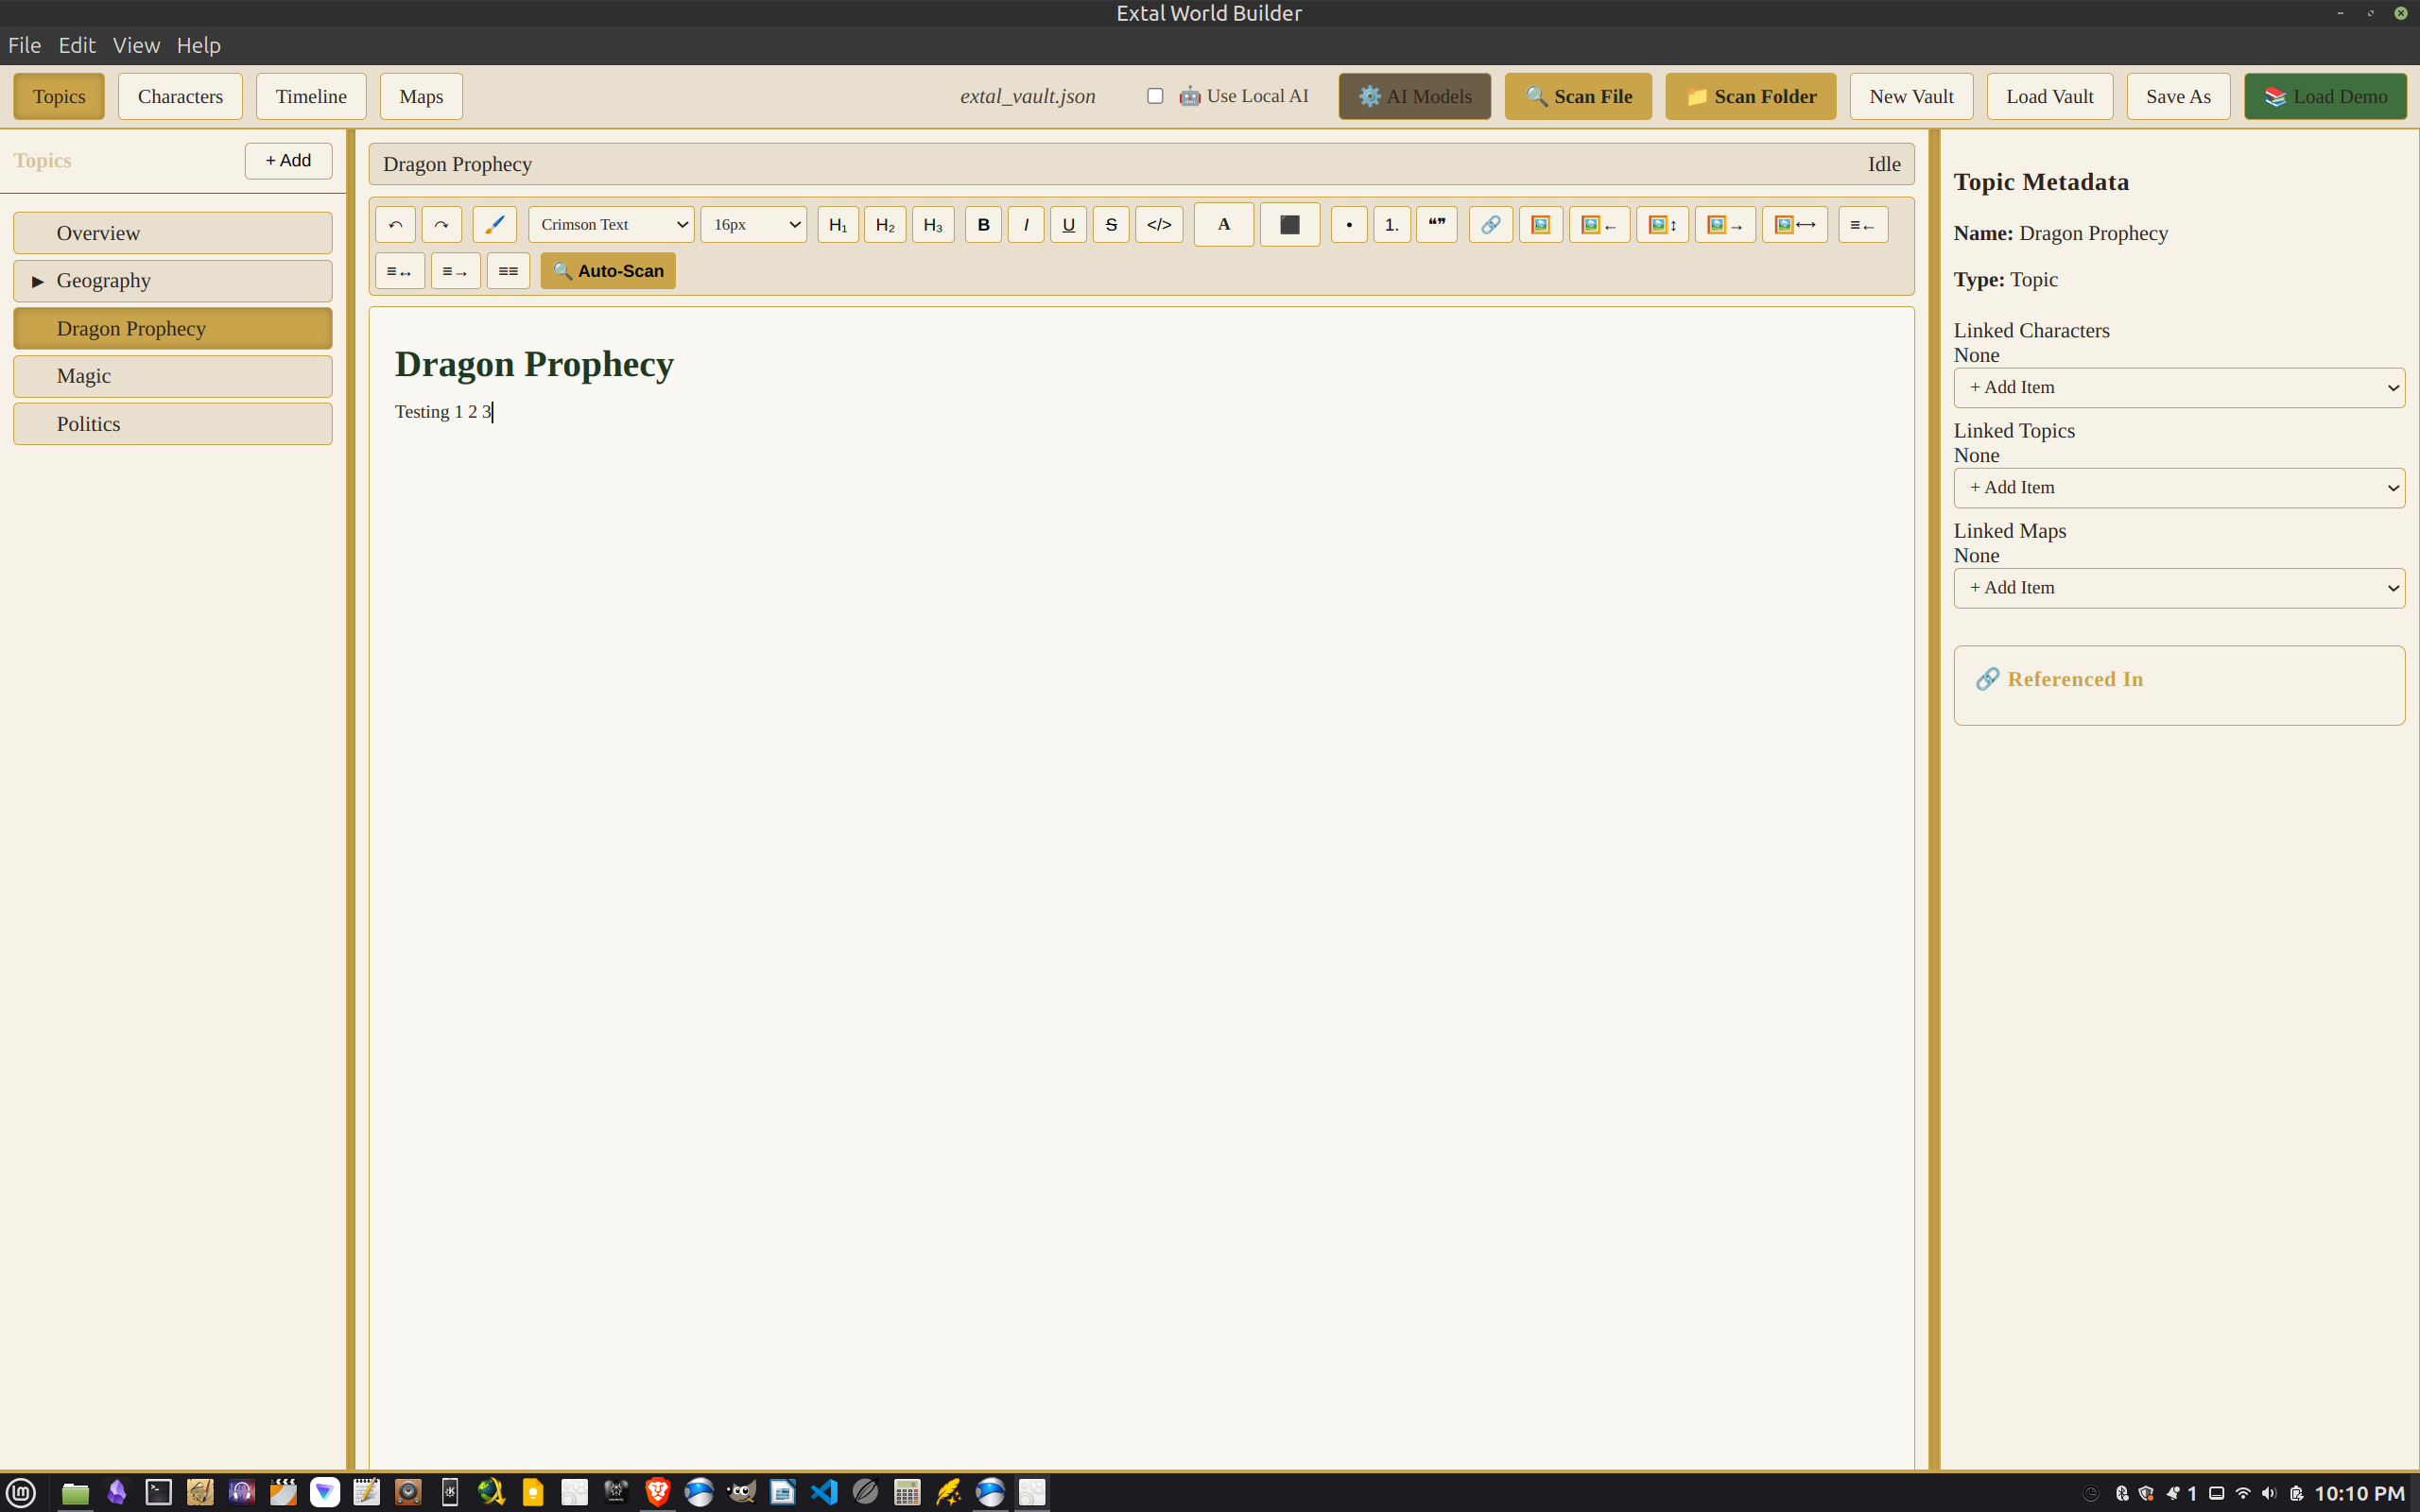This screenshot has height=1512, width=2420.
Task: Insert a code block with the </> icon
Action: [1159, 224]
